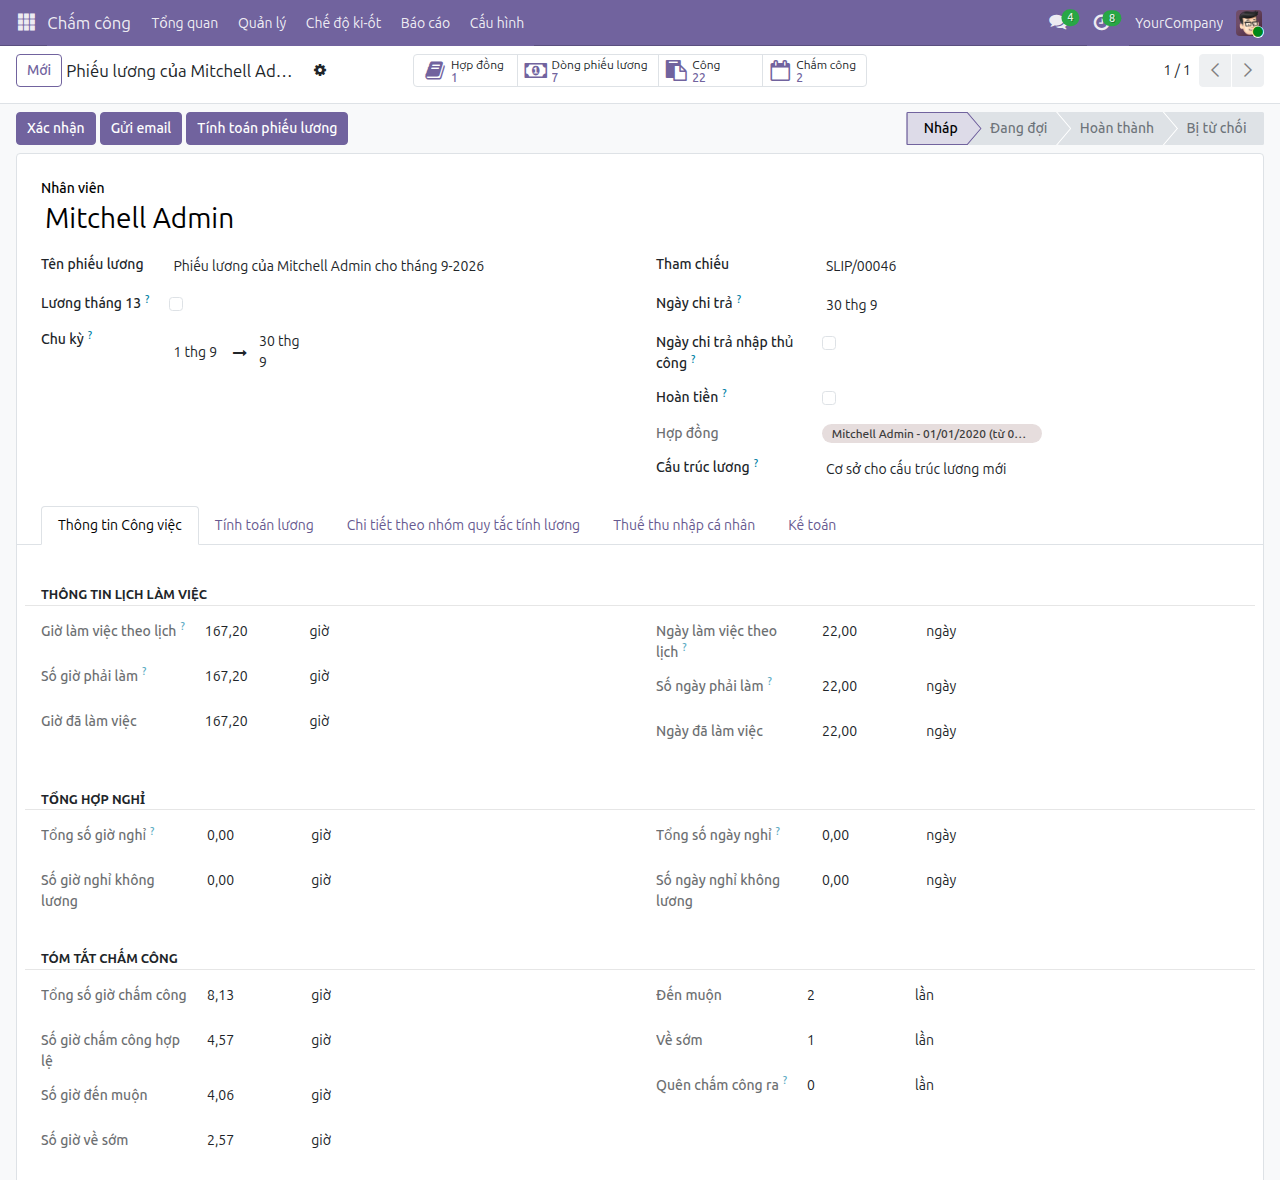The height and width of the screenshot is (1180, 1280).
Task: Go to previous record arrow
Action: pyautogui.click(x=1215, y=70)
